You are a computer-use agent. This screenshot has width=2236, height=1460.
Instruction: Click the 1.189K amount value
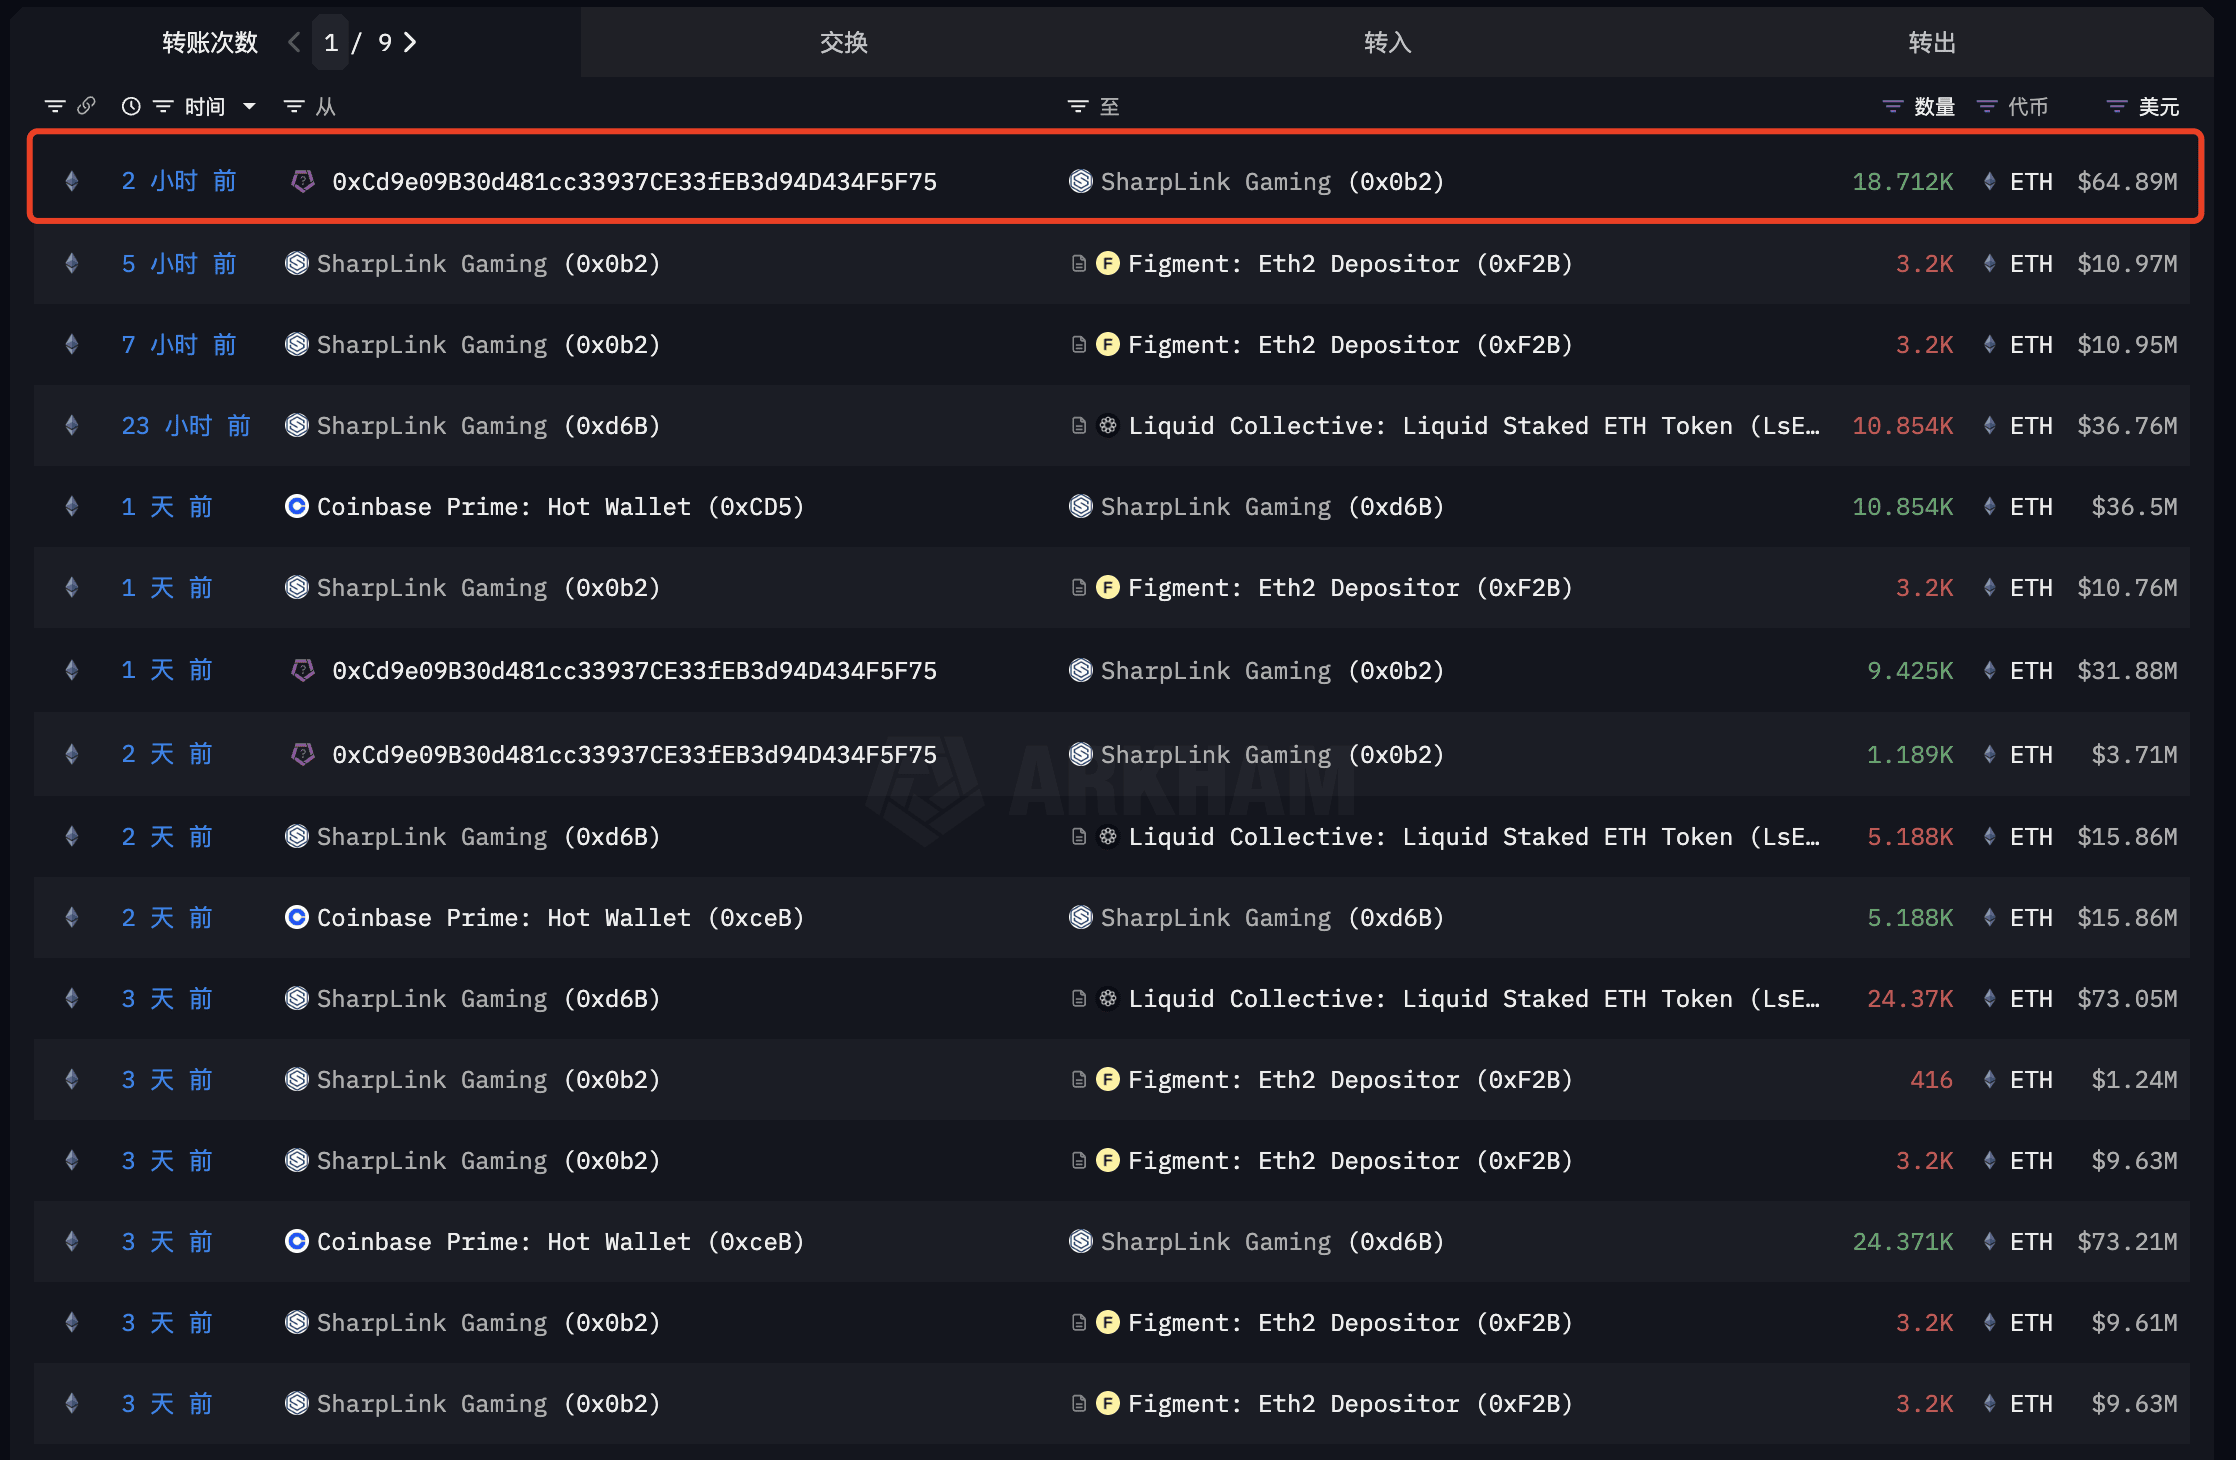(x=1910, y=754)
